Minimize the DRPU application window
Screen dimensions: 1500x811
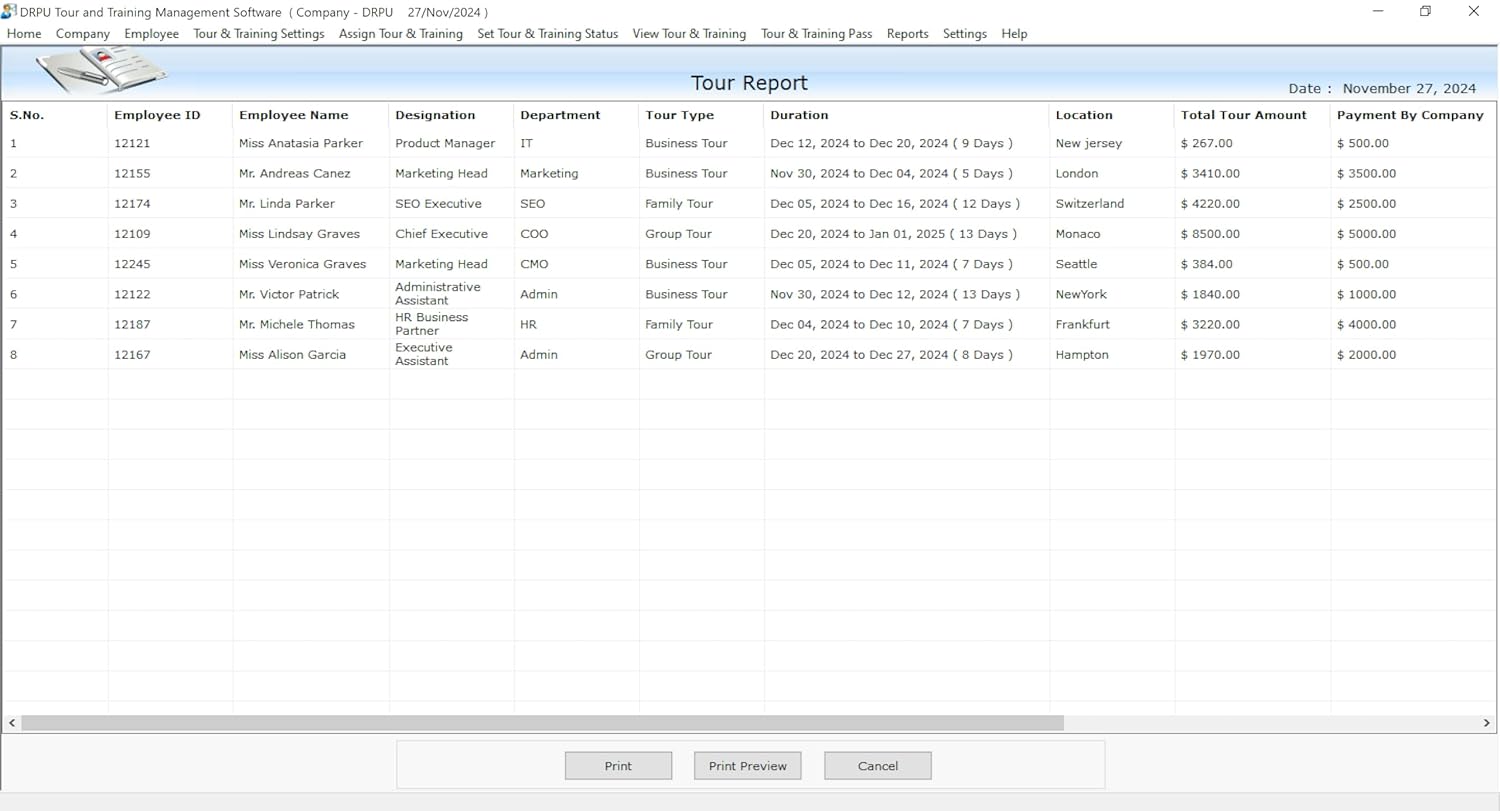[1378, 12]
